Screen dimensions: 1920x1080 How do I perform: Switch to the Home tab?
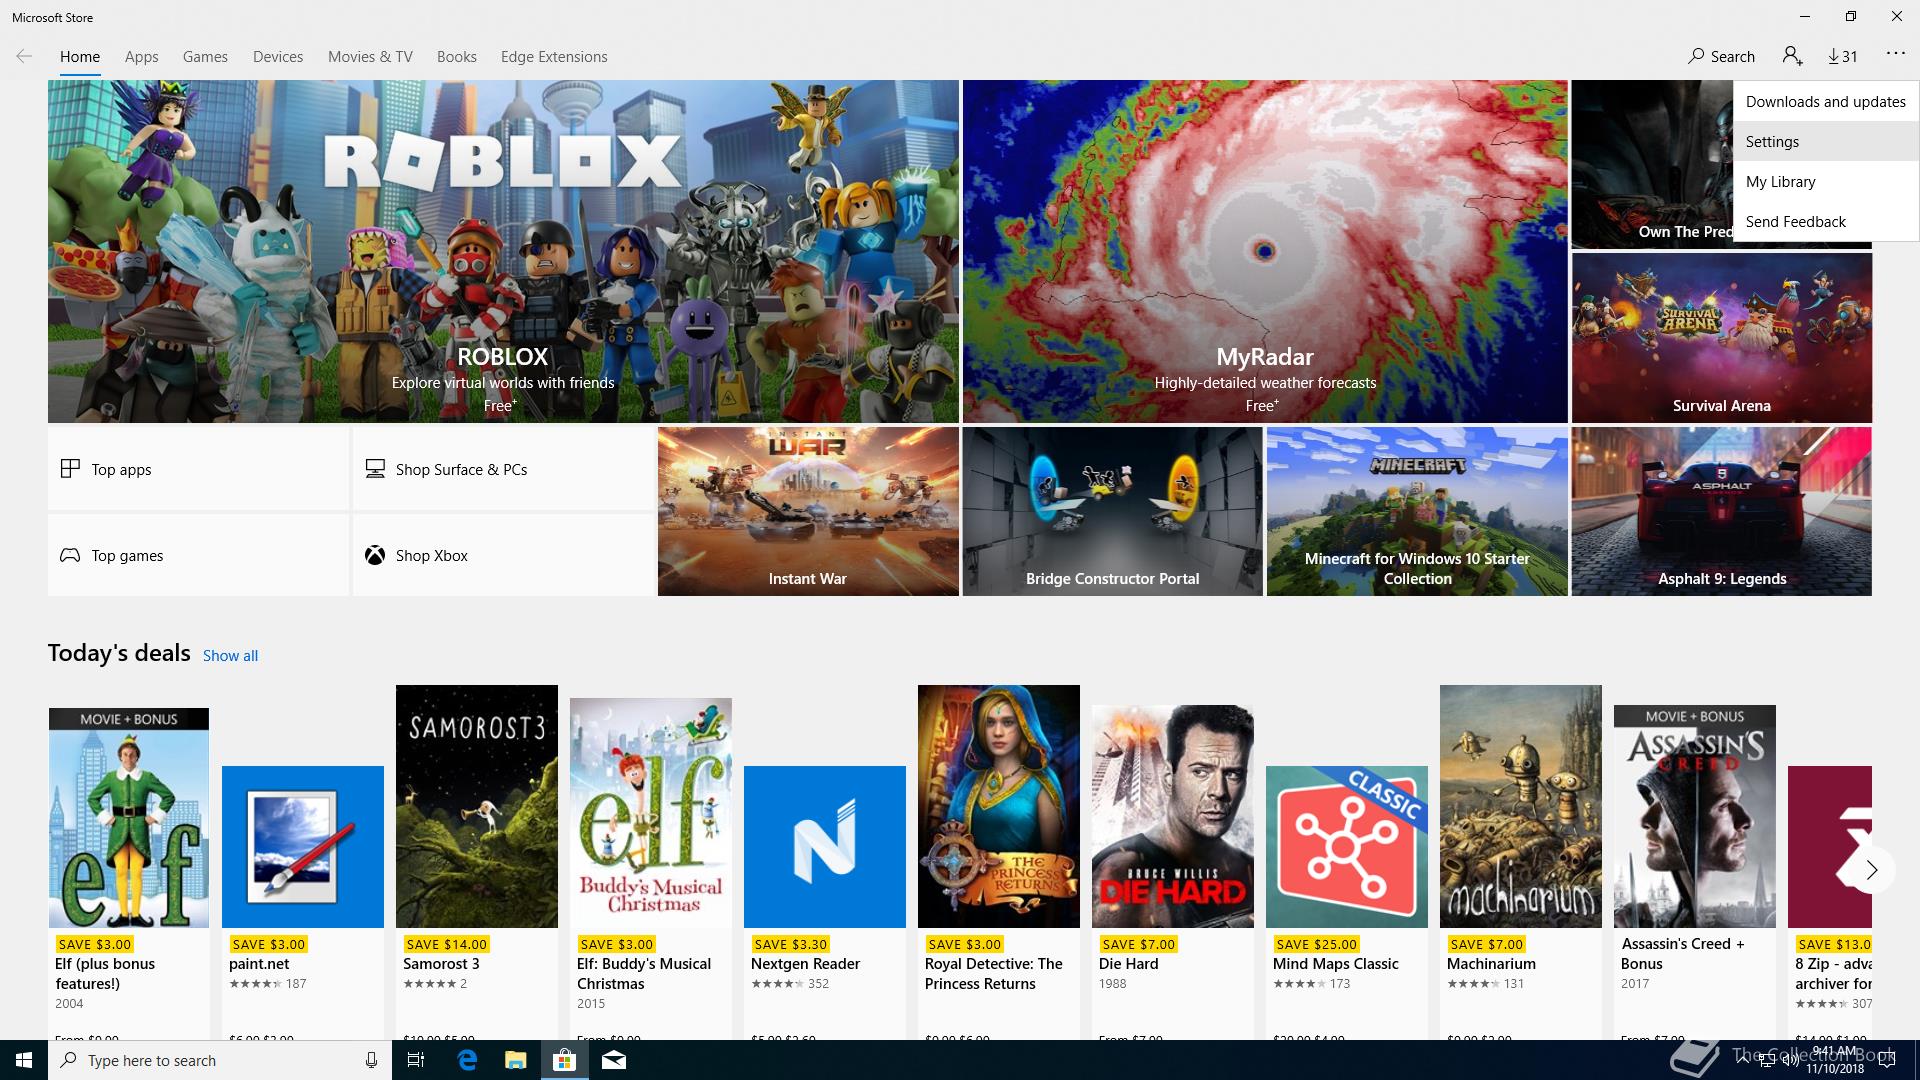[x=80, y=56]
